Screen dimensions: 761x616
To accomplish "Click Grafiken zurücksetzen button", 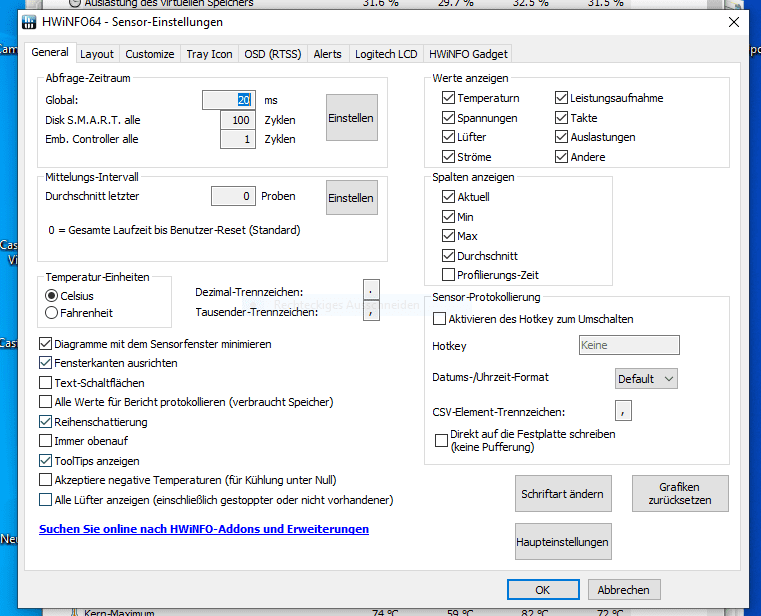I will [680, 494].
